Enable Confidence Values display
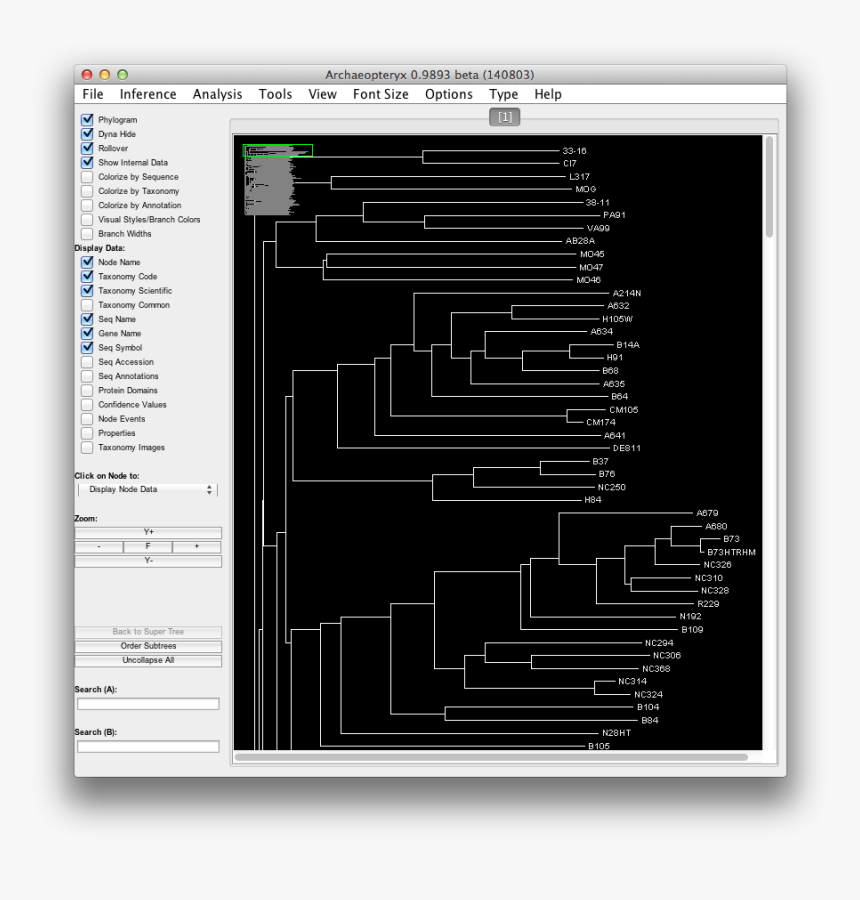This screenshot has width=860, height=900. tap(86, 404)
